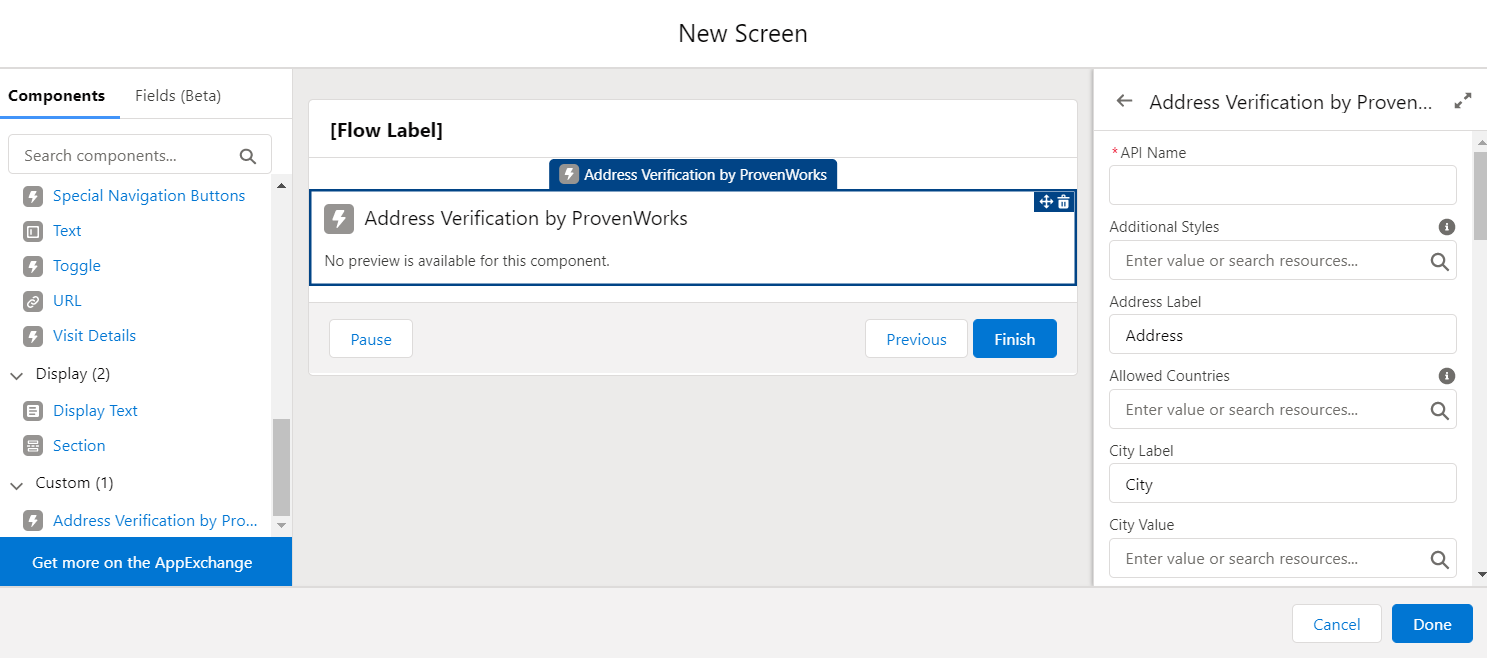Viewport: 1487px width, 658px height.
Task: Focus the Search components field
Action: tap(140, 155)
